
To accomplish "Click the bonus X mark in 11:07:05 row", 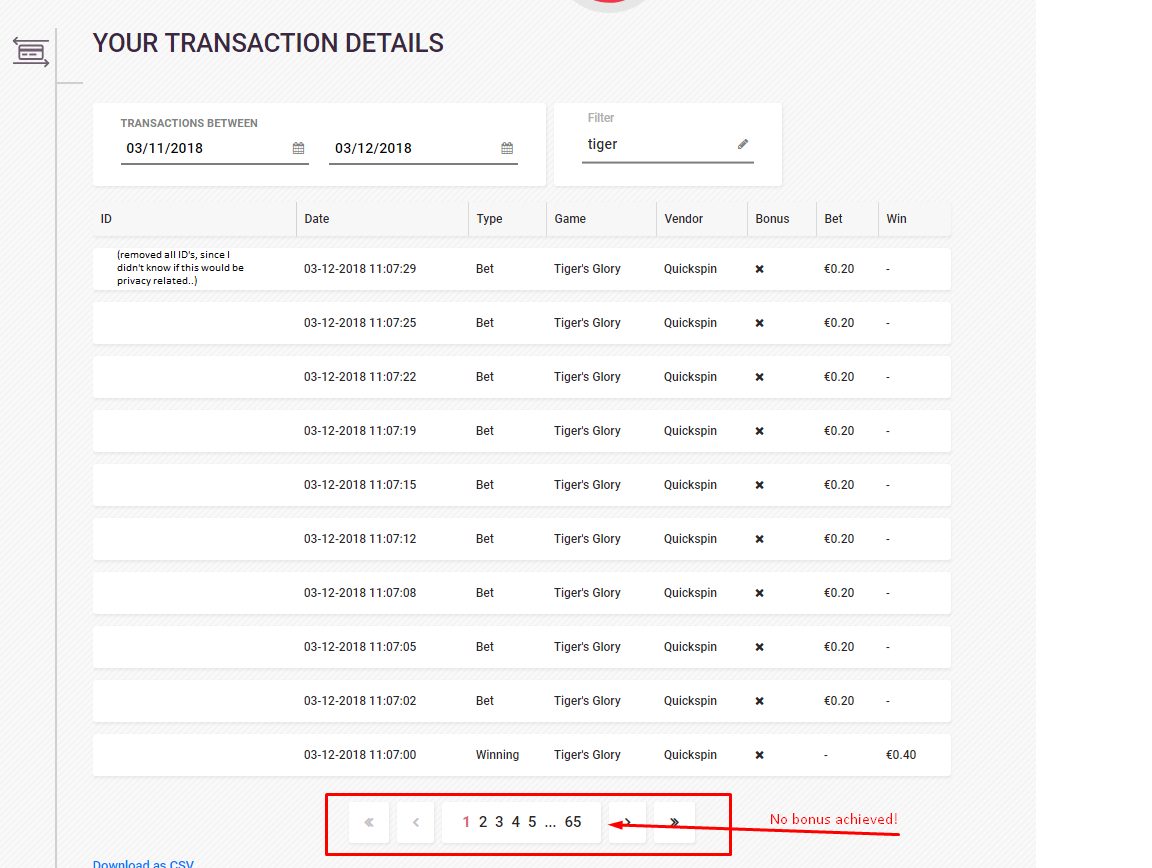I will pos(760,647).
